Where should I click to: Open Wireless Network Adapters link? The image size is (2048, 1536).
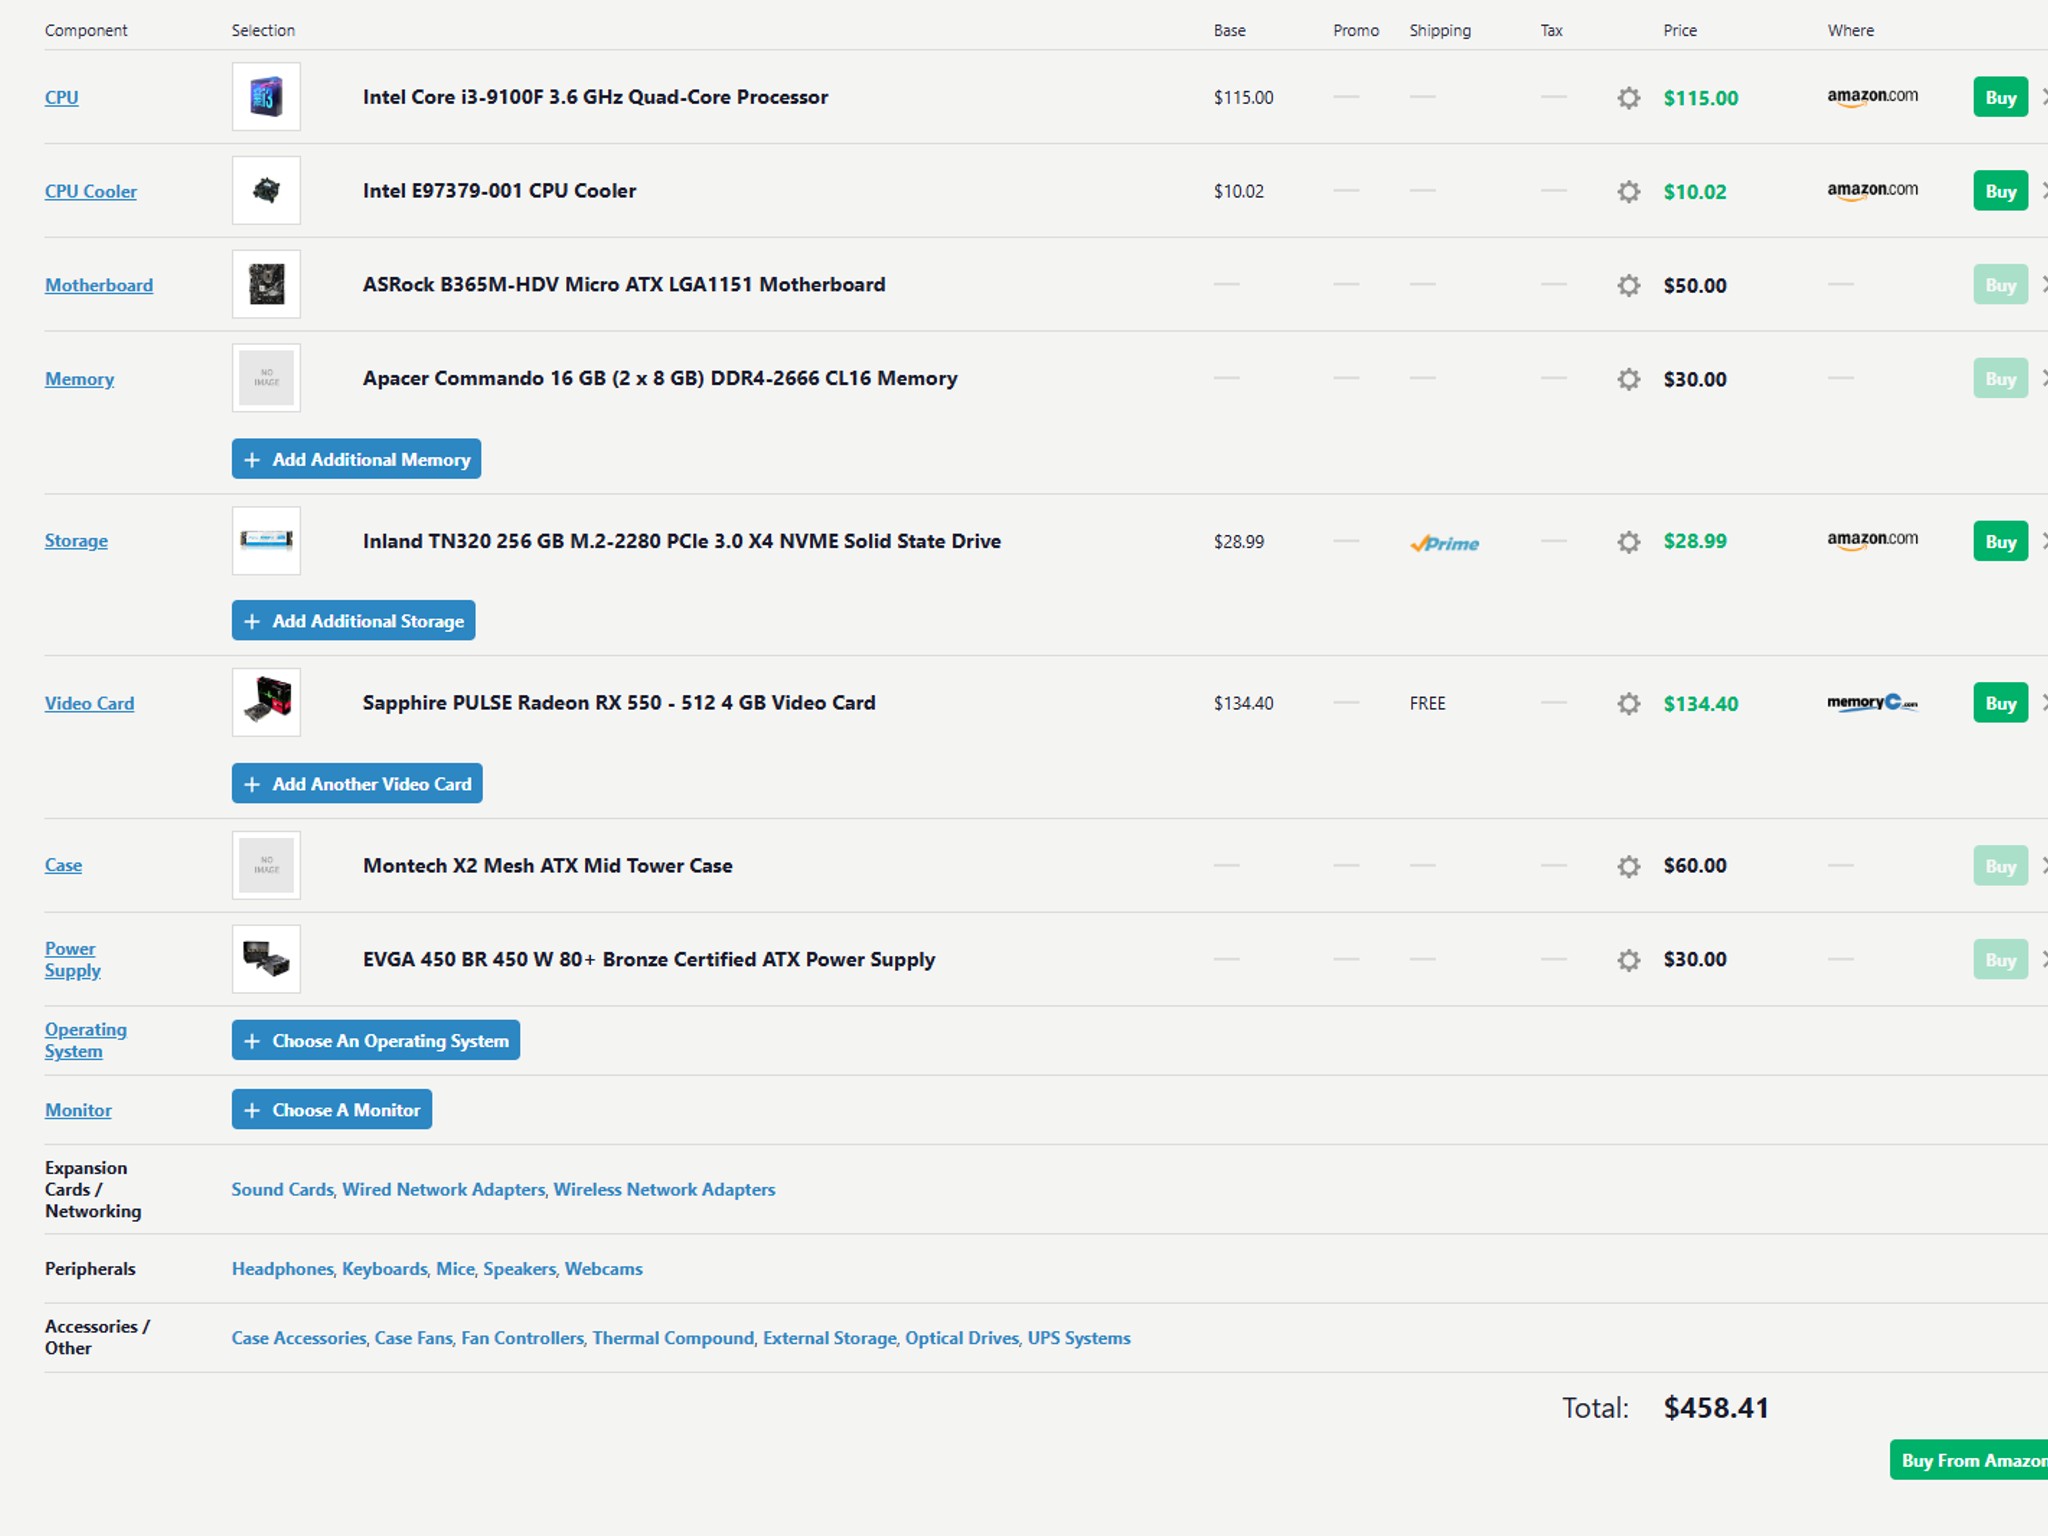click(664, 1189)
